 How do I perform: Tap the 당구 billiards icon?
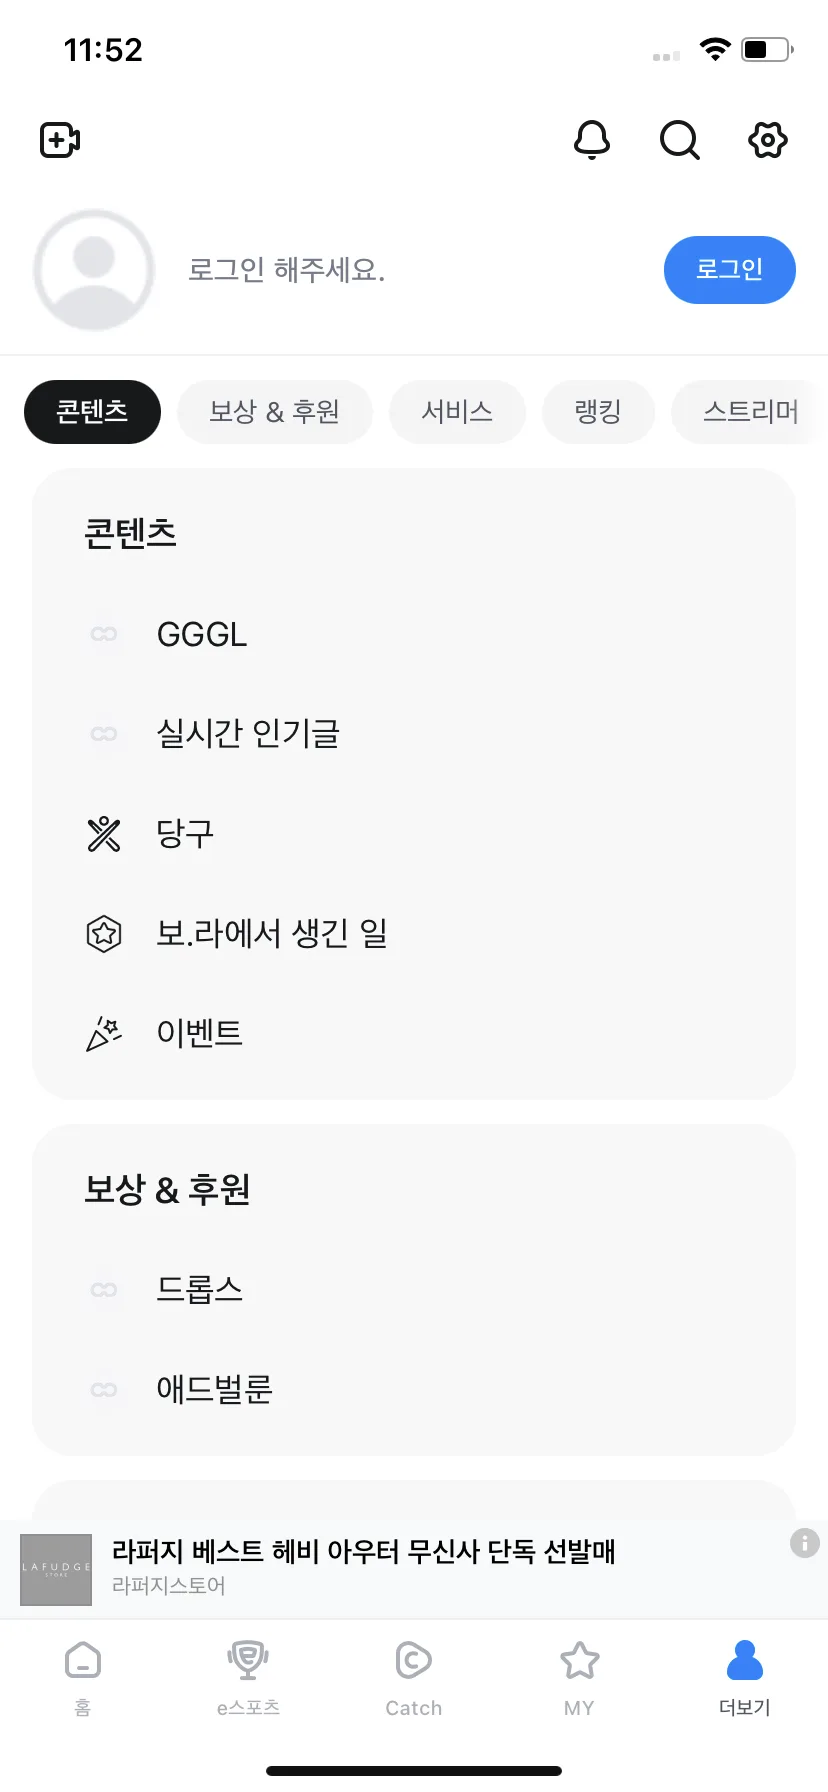(x=104, y=834)
